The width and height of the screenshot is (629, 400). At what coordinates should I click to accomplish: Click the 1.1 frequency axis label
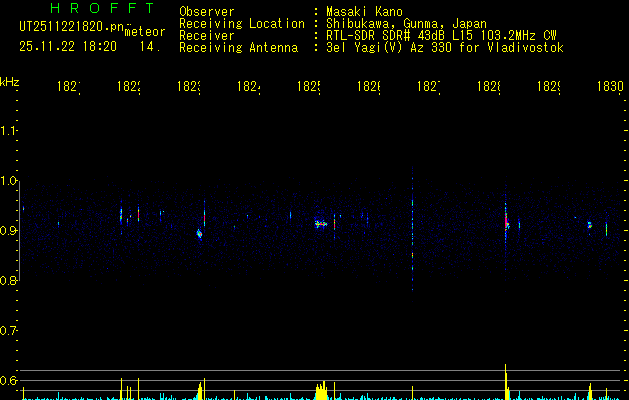8,131
